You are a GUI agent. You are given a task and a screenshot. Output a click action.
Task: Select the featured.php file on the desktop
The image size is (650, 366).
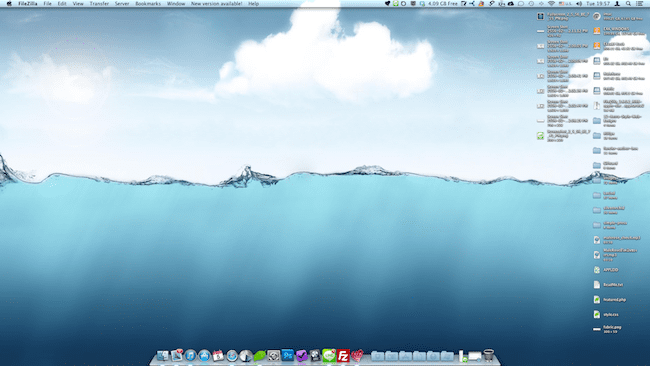609,300
